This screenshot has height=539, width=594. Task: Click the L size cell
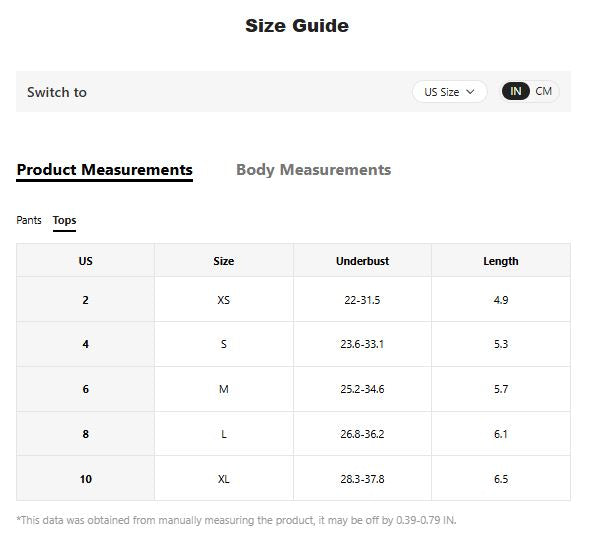[224, 434]
